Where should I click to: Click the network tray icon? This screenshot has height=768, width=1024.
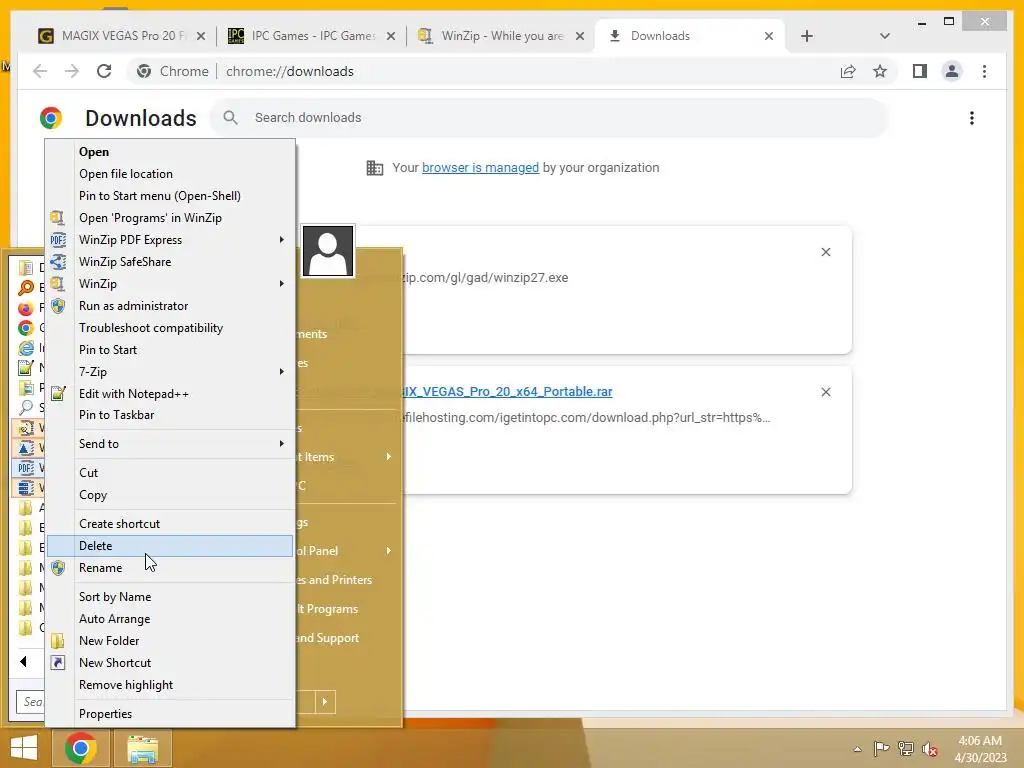(906, 748)
